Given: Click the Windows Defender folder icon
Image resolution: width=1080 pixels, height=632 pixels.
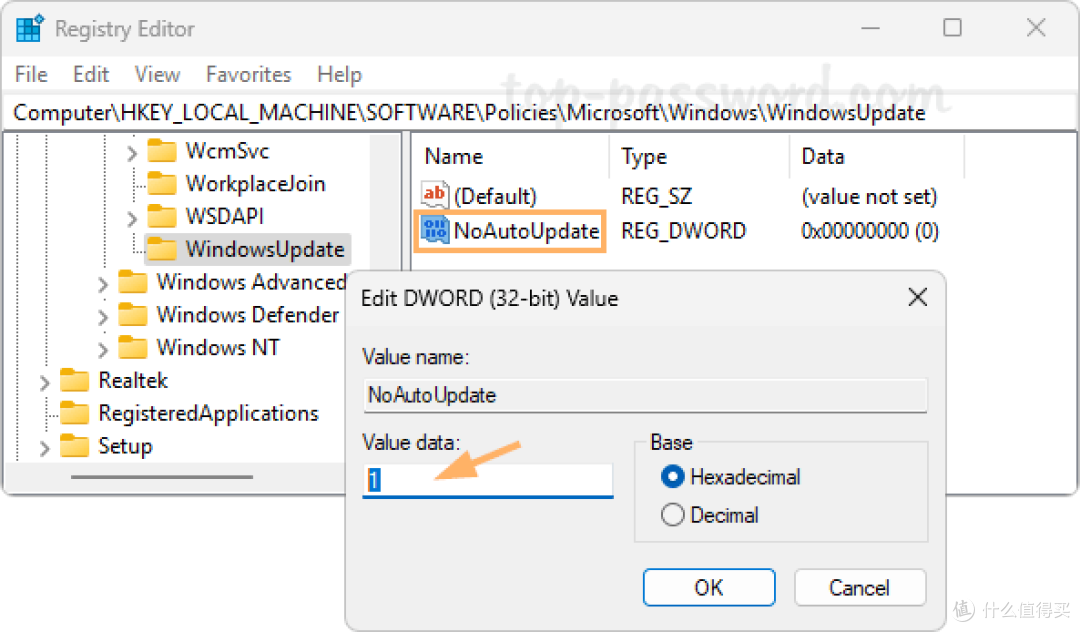Looking at the screenshot, I should pos(133,315).
